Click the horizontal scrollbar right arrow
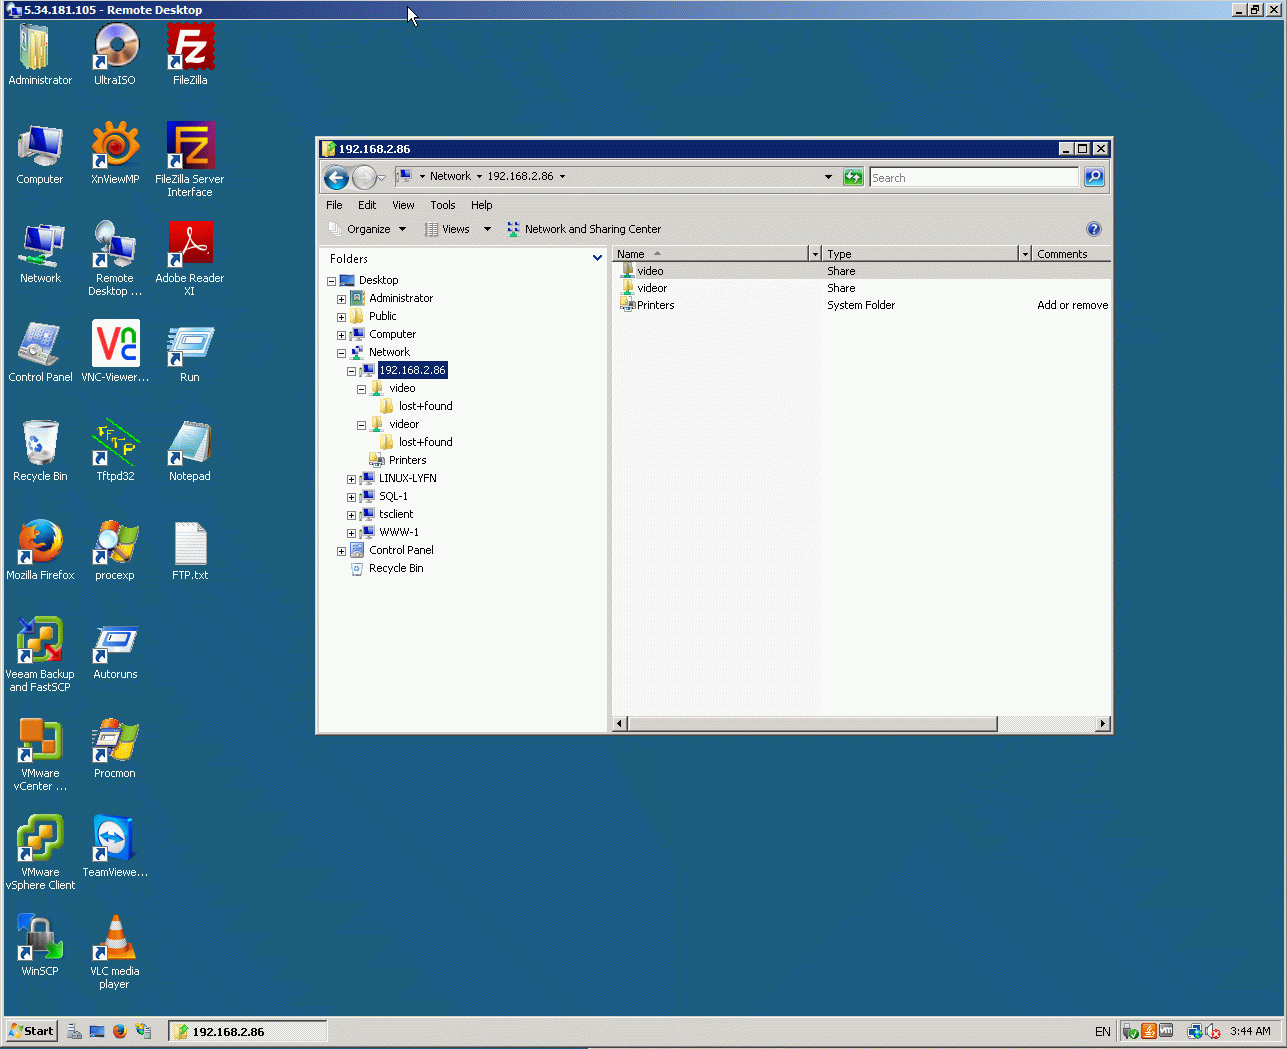Screen dimensions: 1287x1049 [1103, 724]
